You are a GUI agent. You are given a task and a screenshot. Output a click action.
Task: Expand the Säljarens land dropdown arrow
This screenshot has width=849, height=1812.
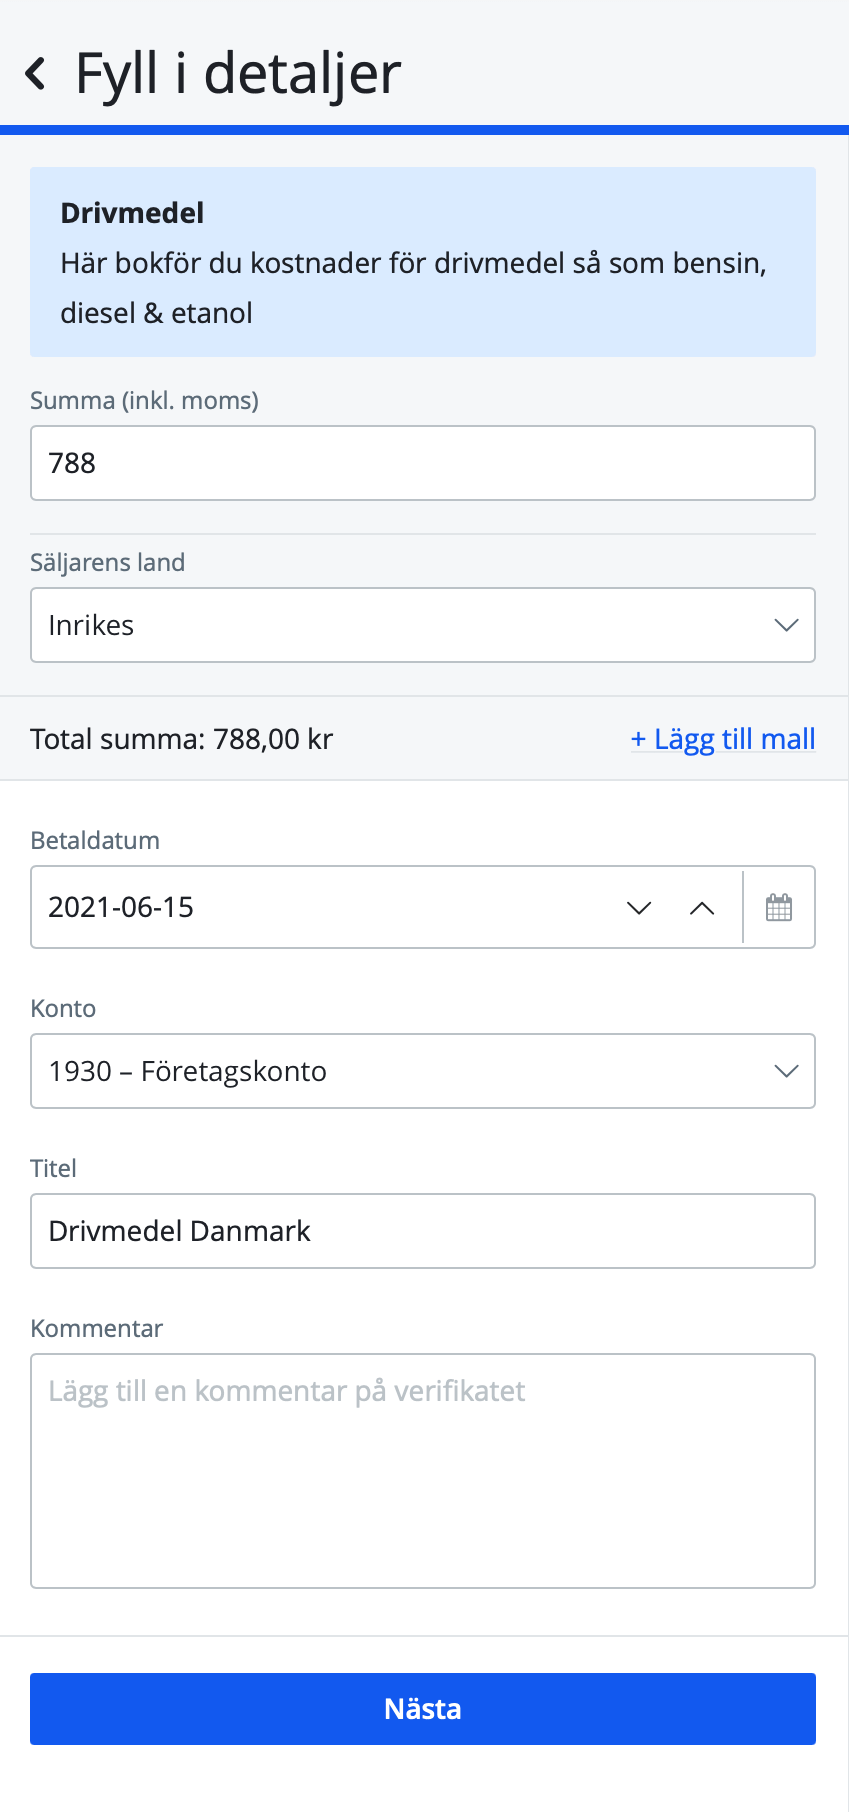point(786,625)
